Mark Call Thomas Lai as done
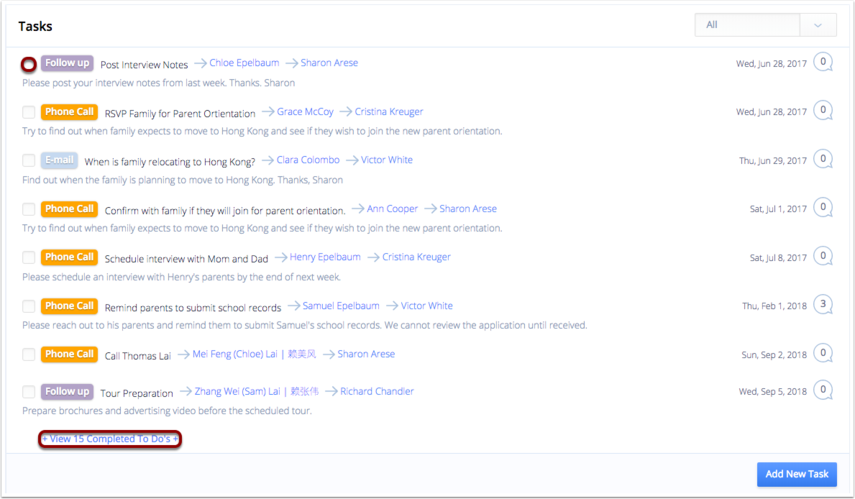Screen dimensions: 855x499 pyautogui.click(x=29, y=354)
